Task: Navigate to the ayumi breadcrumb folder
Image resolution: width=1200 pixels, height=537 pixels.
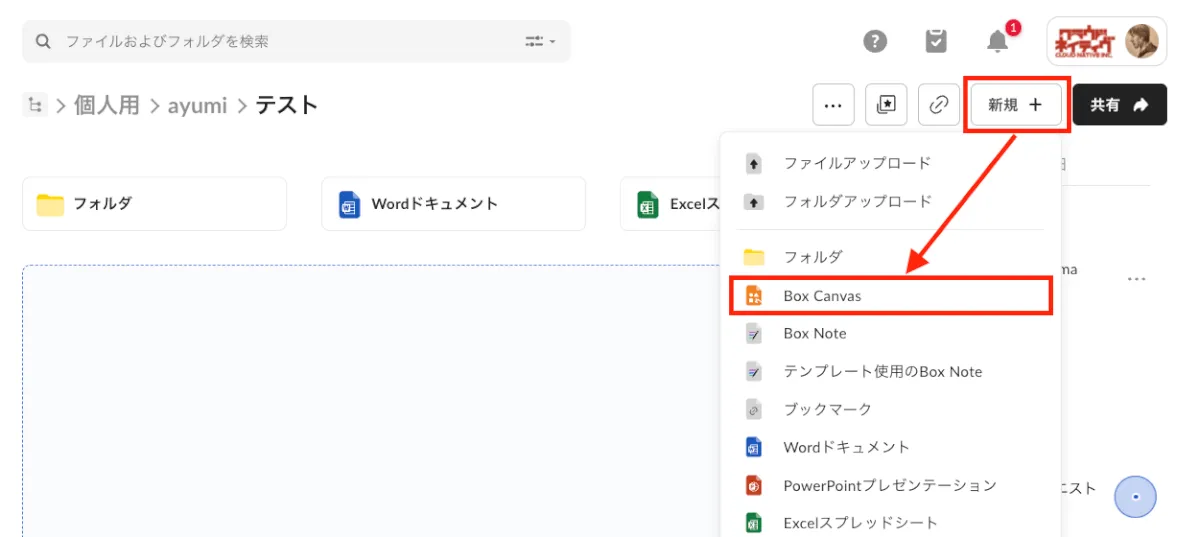Action: (197, 105)
